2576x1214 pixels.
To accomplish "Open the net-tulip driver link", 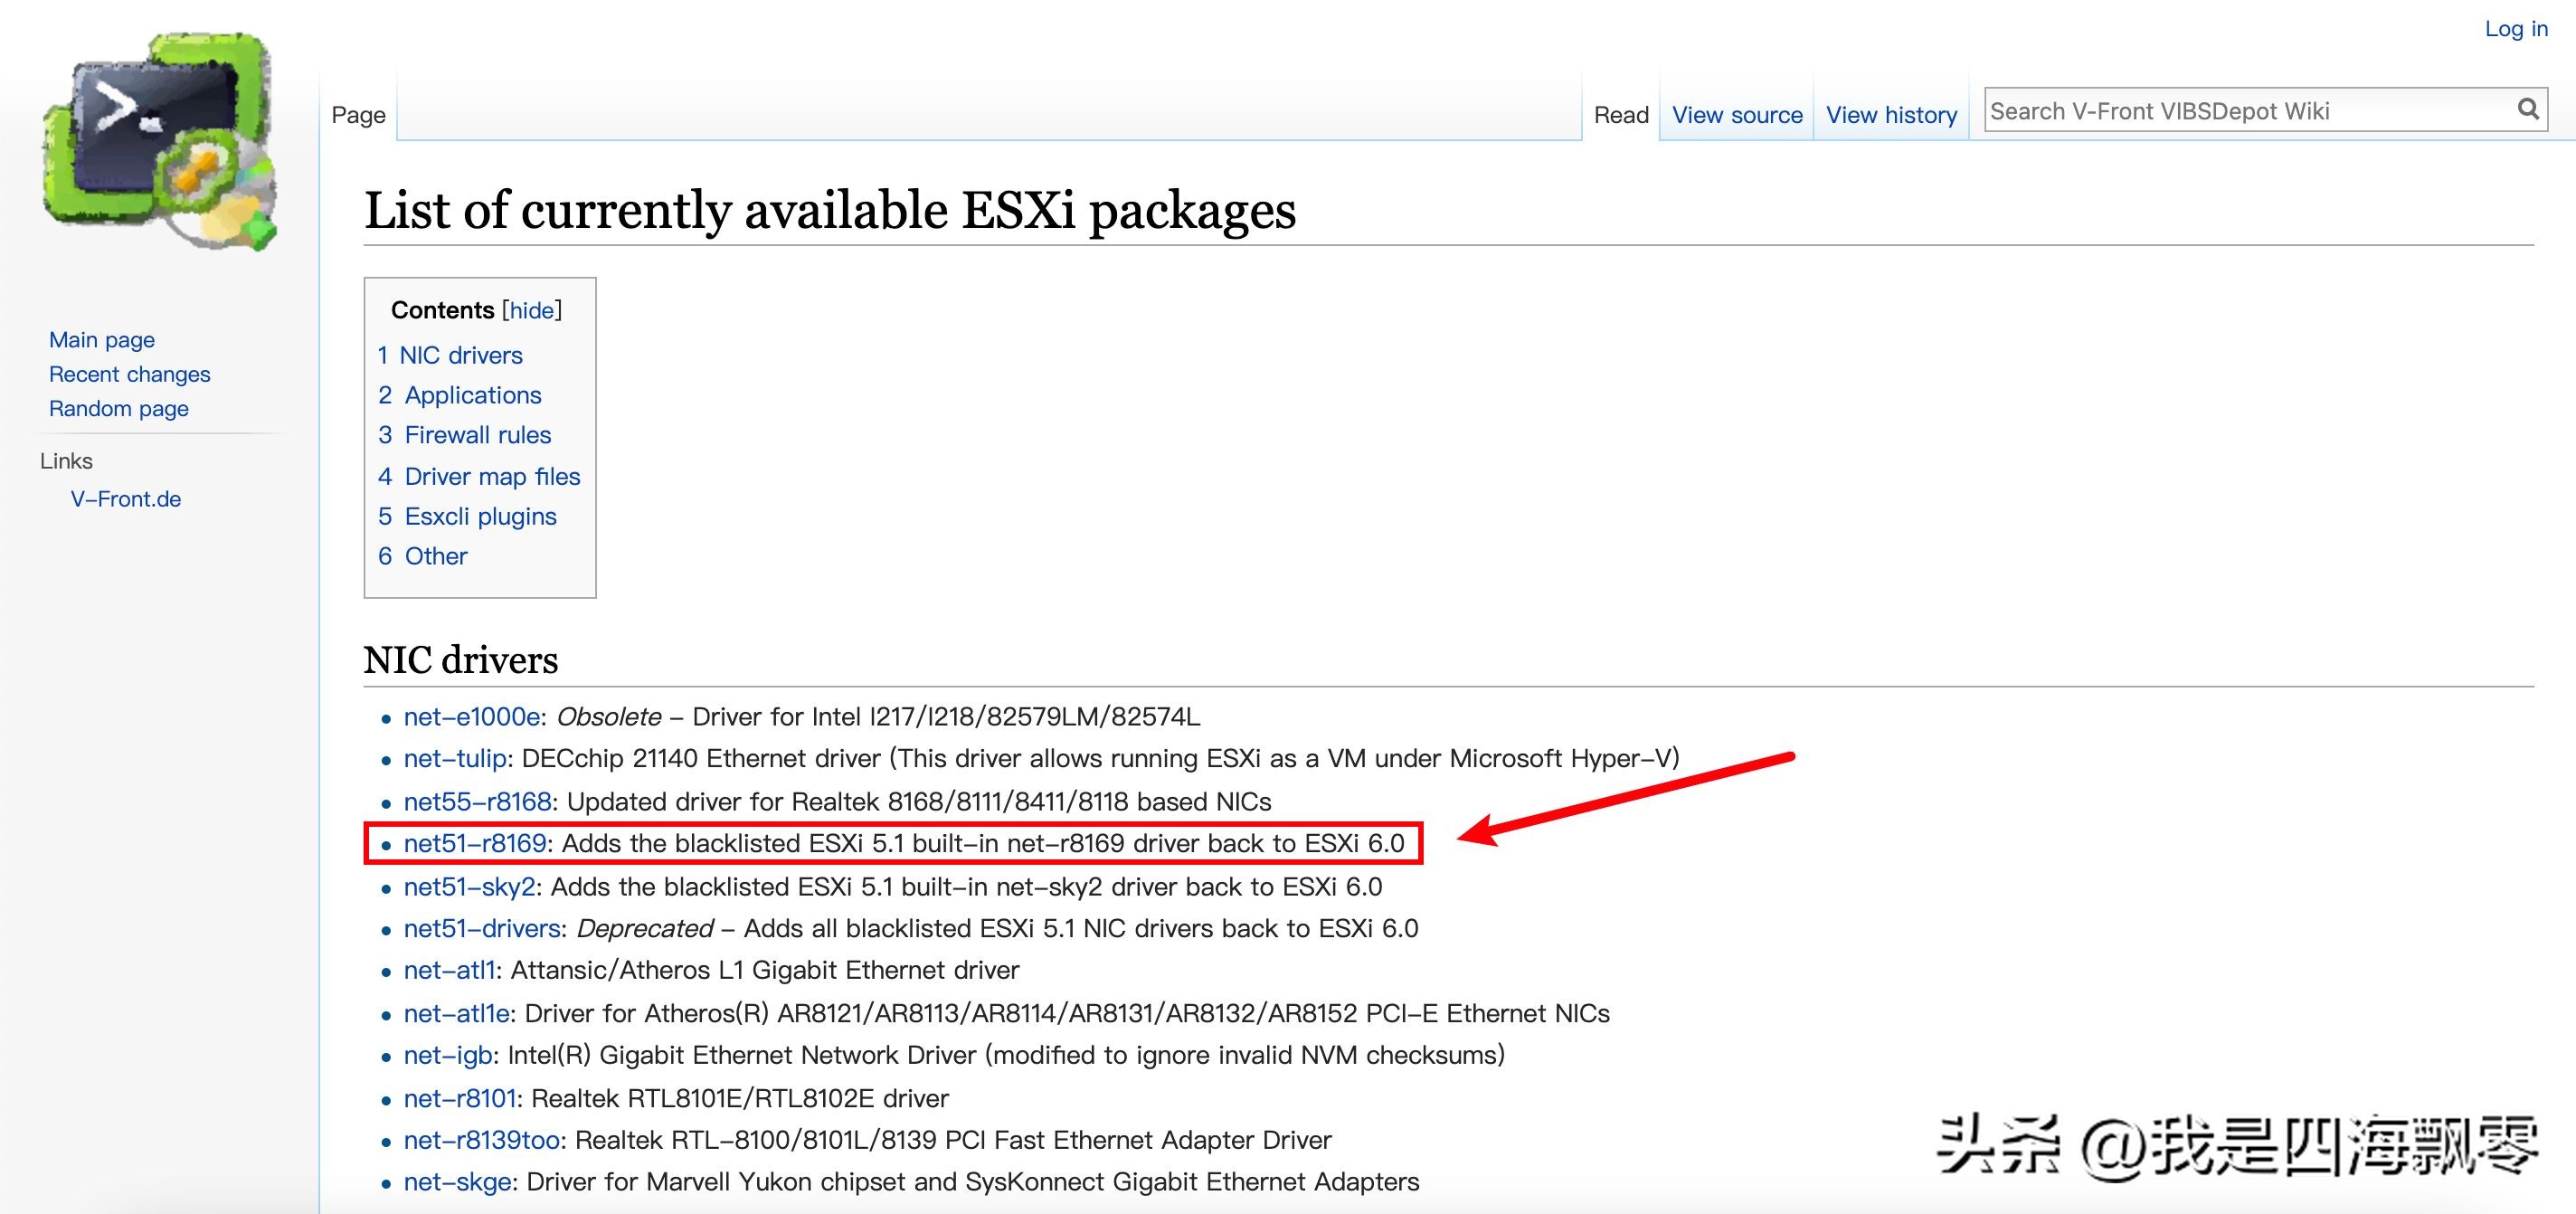I will pyautogui.click(x=455, y=759).
